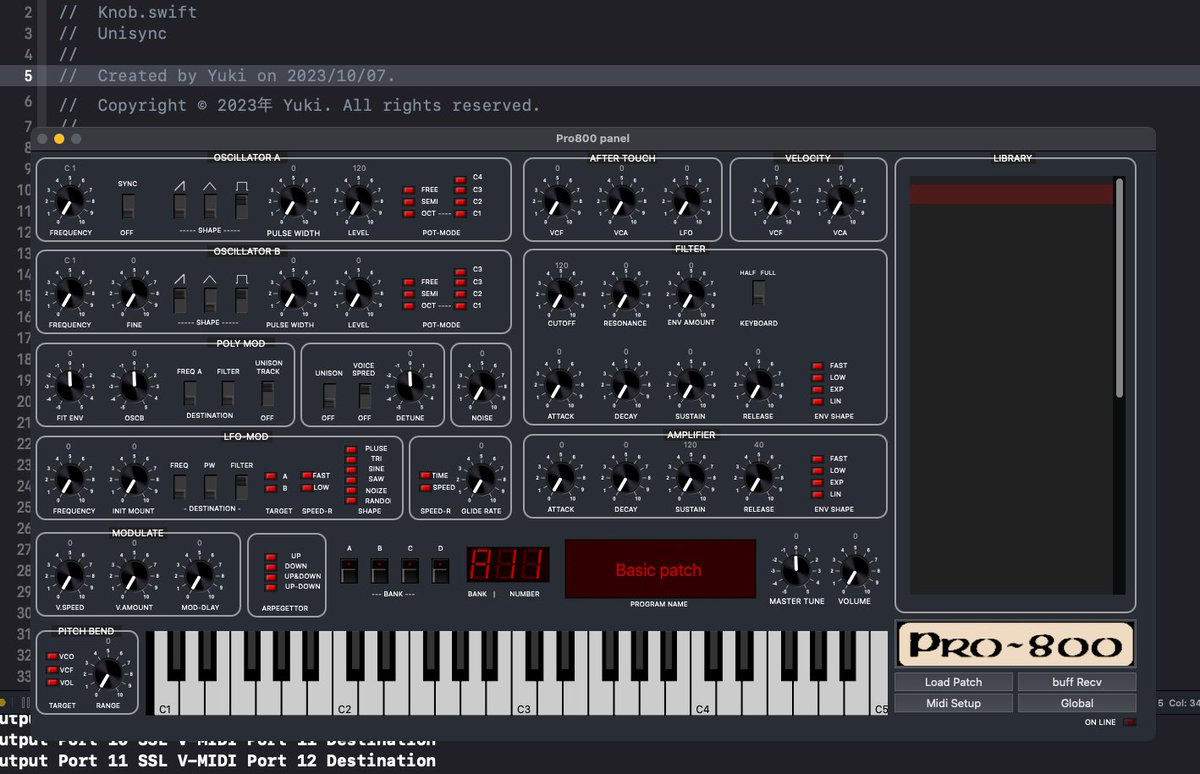Choose Amplifier LOW envelope shape LED
This screenshot has width=1200, height=774.
pyautogui.click(x=817, y=471)
